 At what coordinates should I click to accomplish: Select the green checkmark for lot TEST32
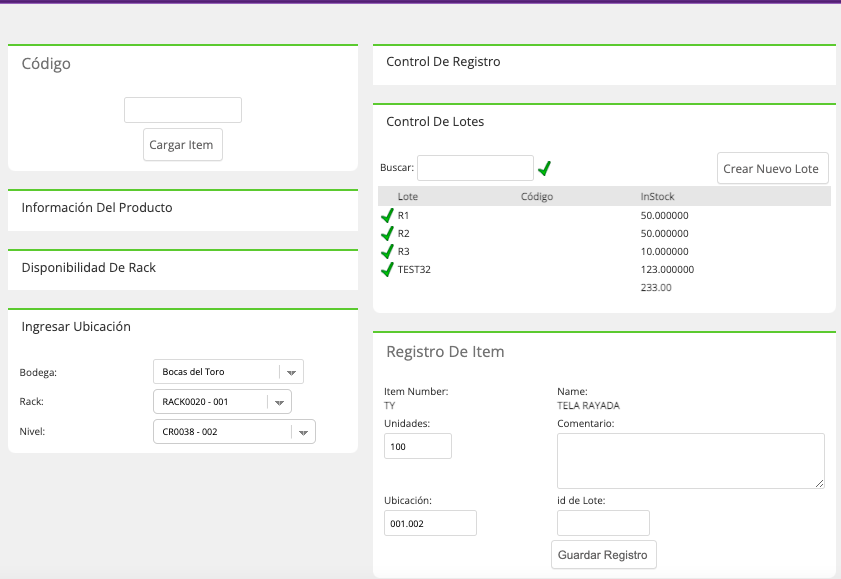pyautogui.click(x=387, y=270)
